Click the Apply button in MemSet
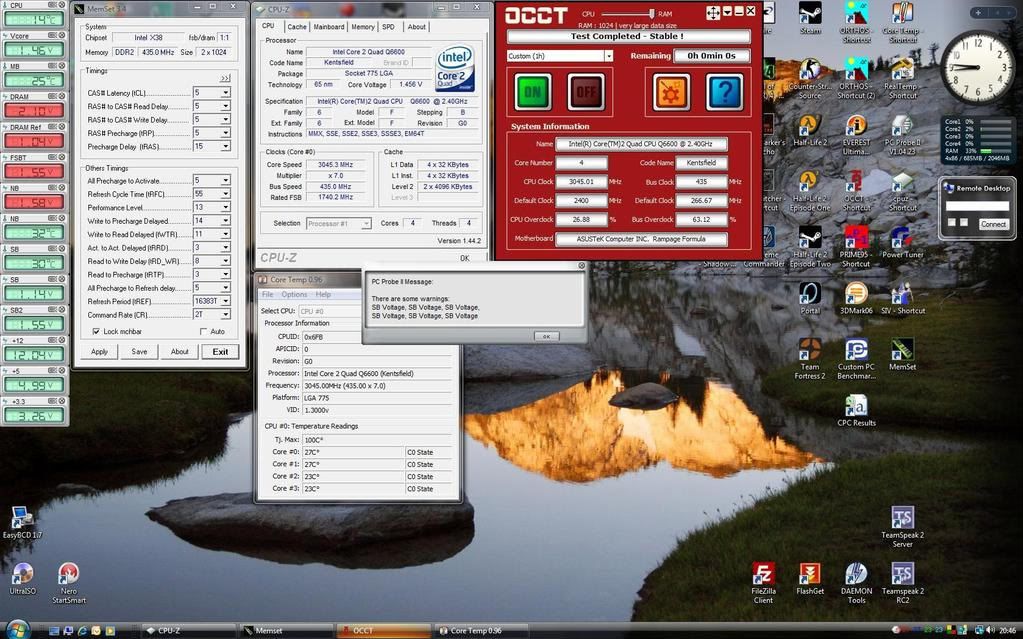 pyautogui.click(x=99, y=352)
